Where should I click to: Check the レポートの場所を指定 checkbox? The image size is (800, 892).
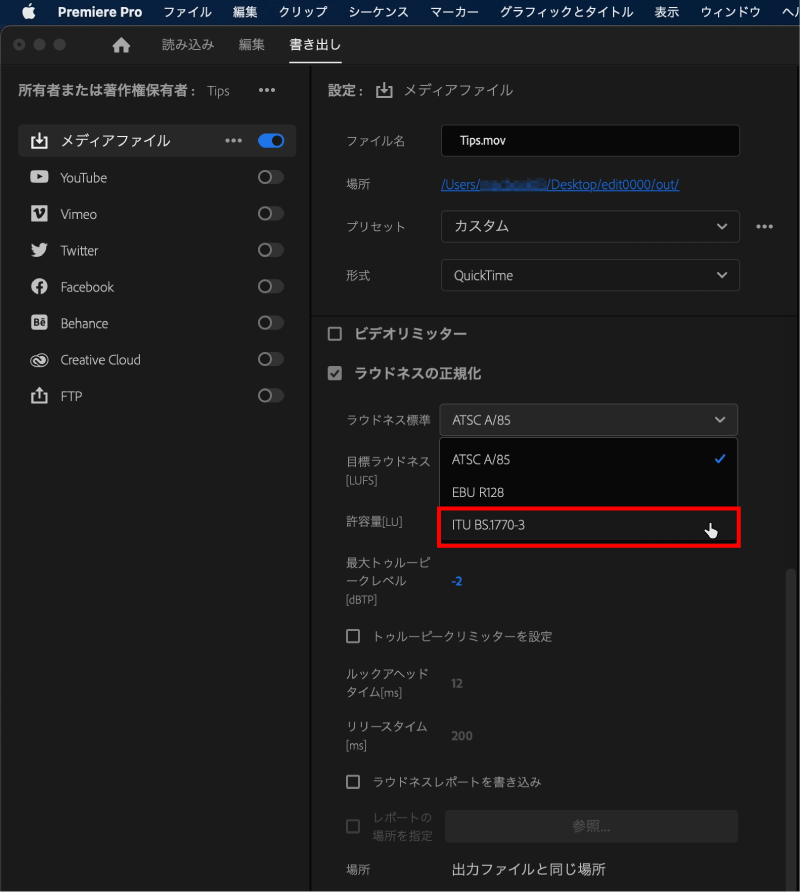[353, 826]
